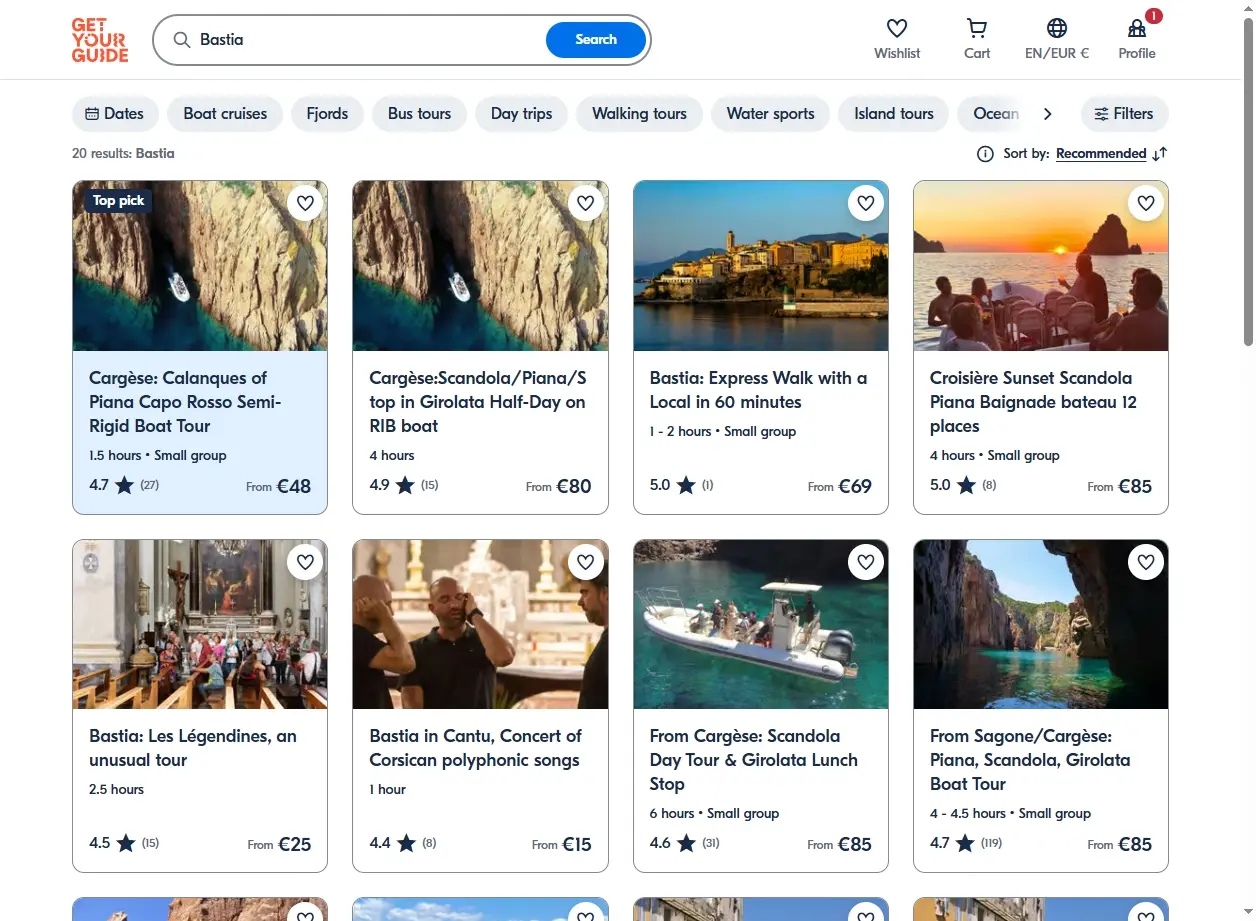The width and height of the screenshot is (1256, 921).
Task: Click the page vertical scrollbar
Action: point(1248,182)
